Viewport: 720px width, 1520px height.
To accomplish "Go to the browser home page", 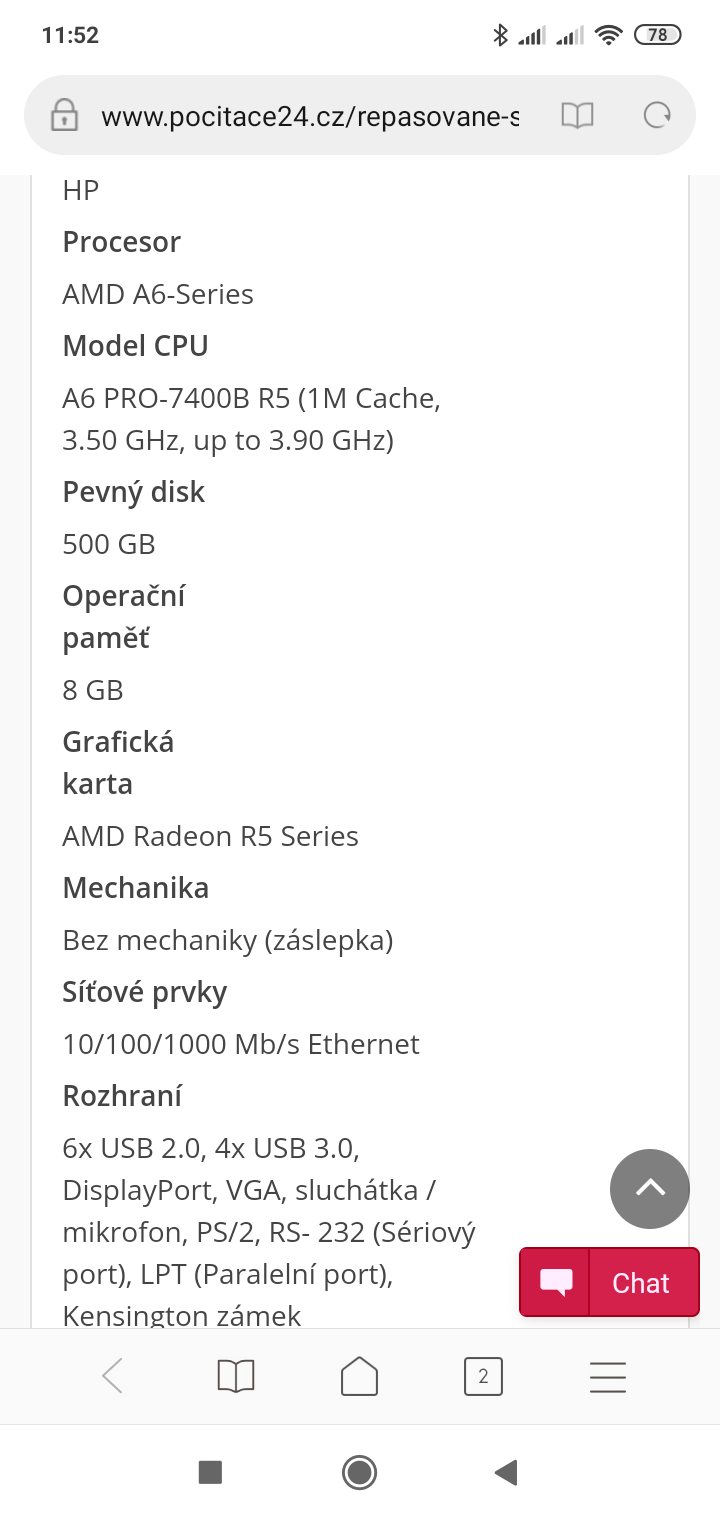I will 359,1376.
